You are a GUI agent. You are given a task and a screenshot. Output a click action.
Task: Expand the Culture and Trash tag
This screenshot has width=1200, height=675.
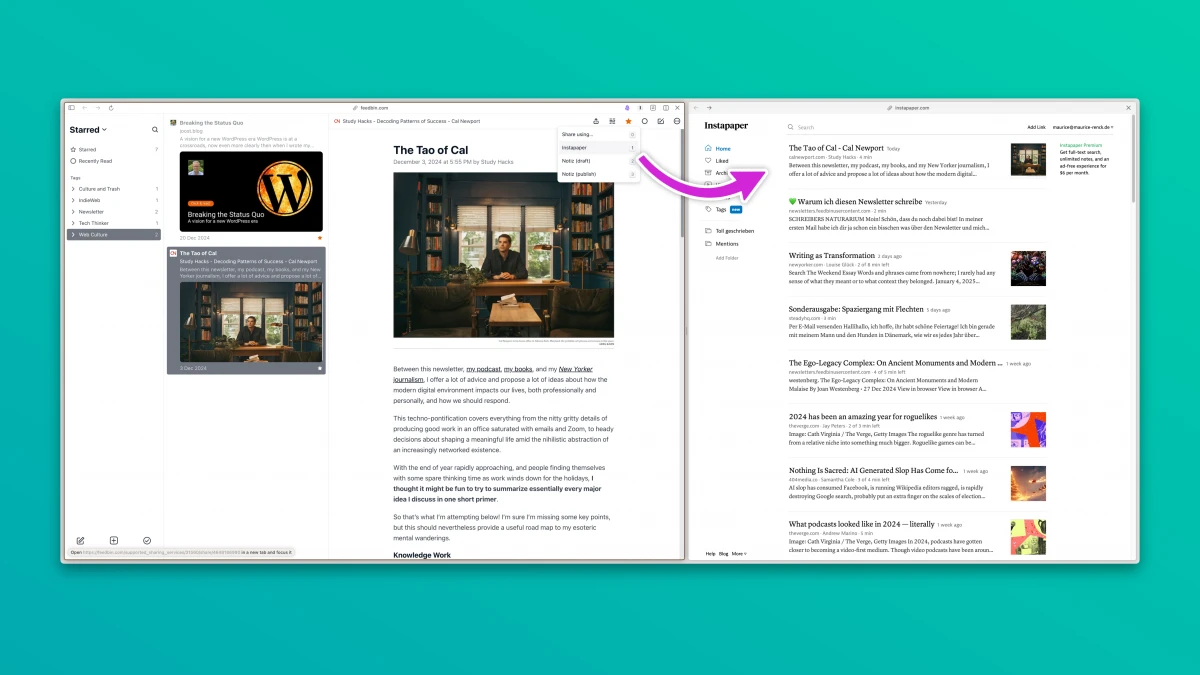point(73,189)
